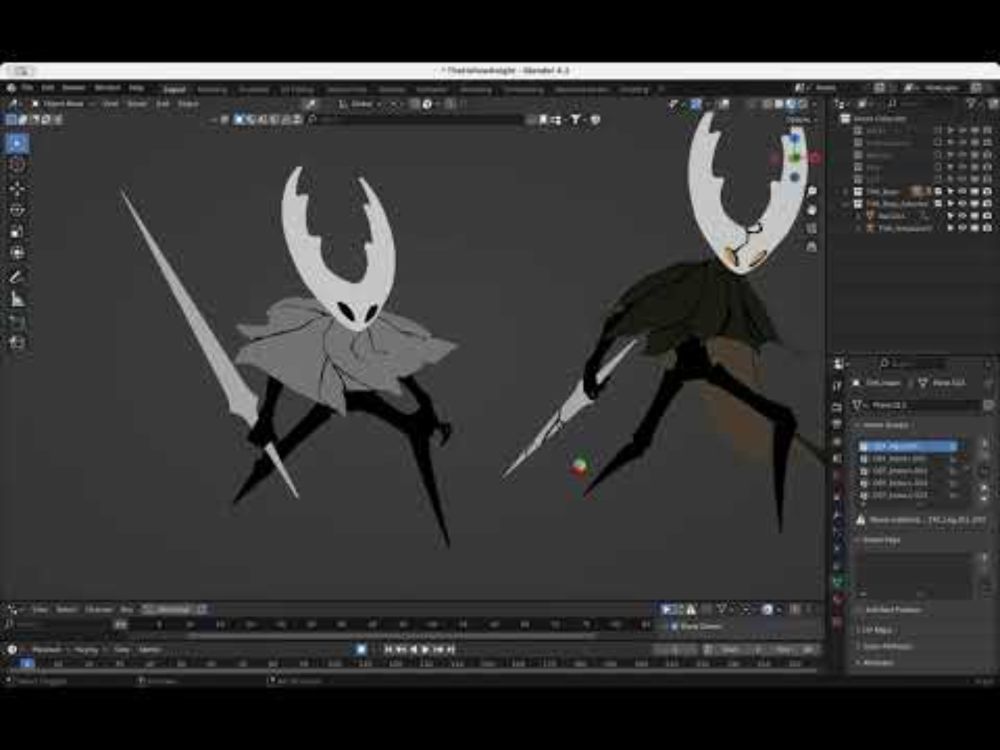The image size is (1000, 750).
Task: Switch to the Modeling workspace tab
Action: click(x=212, y=90)
